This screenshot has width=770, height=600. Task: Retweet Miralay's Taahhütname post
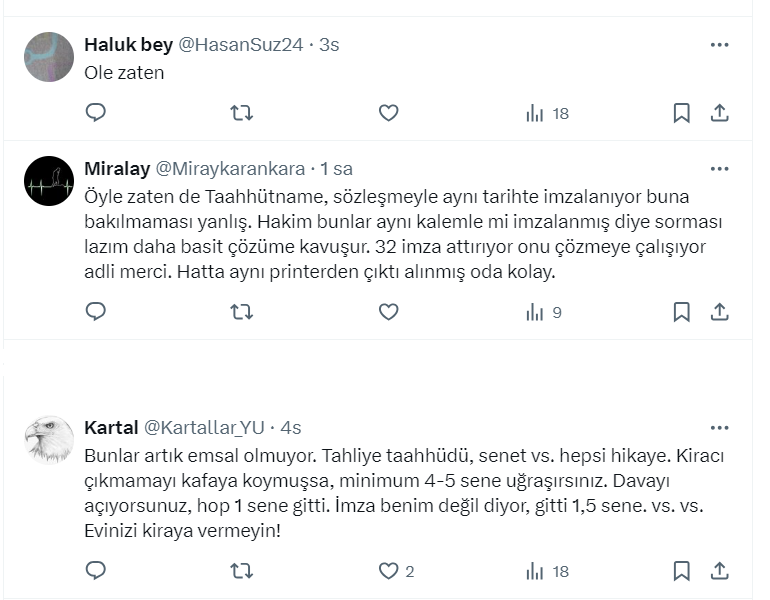[242, 312]
